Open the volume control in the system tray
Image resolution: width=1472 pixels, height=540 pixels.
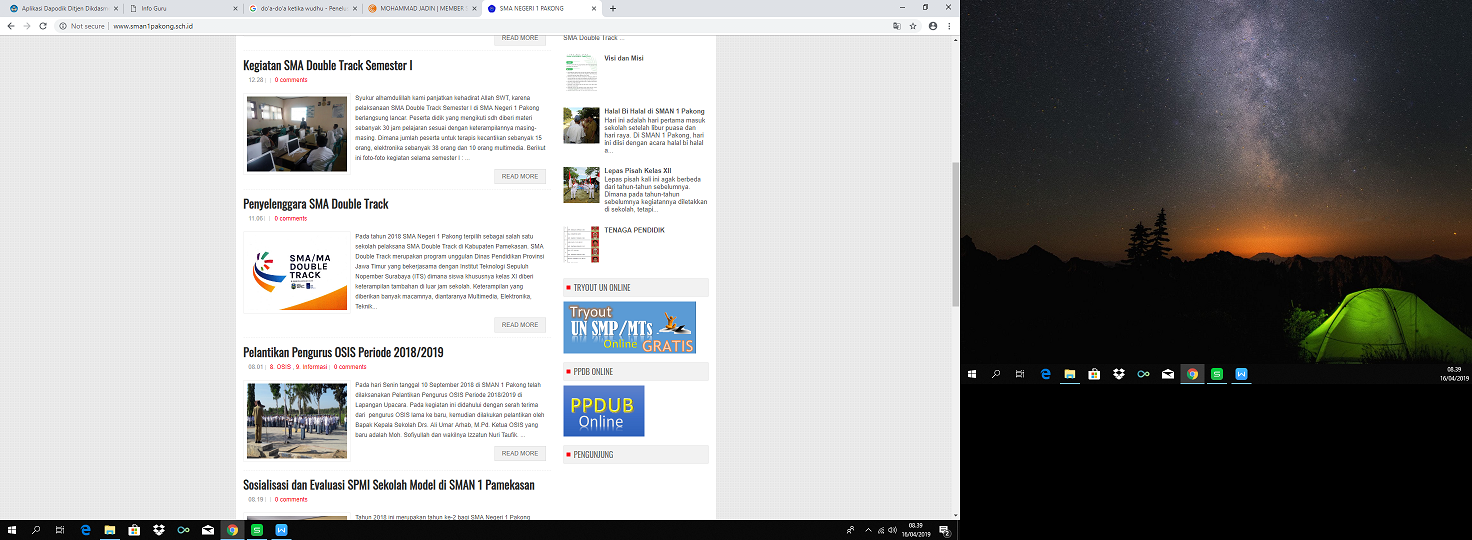891,530
